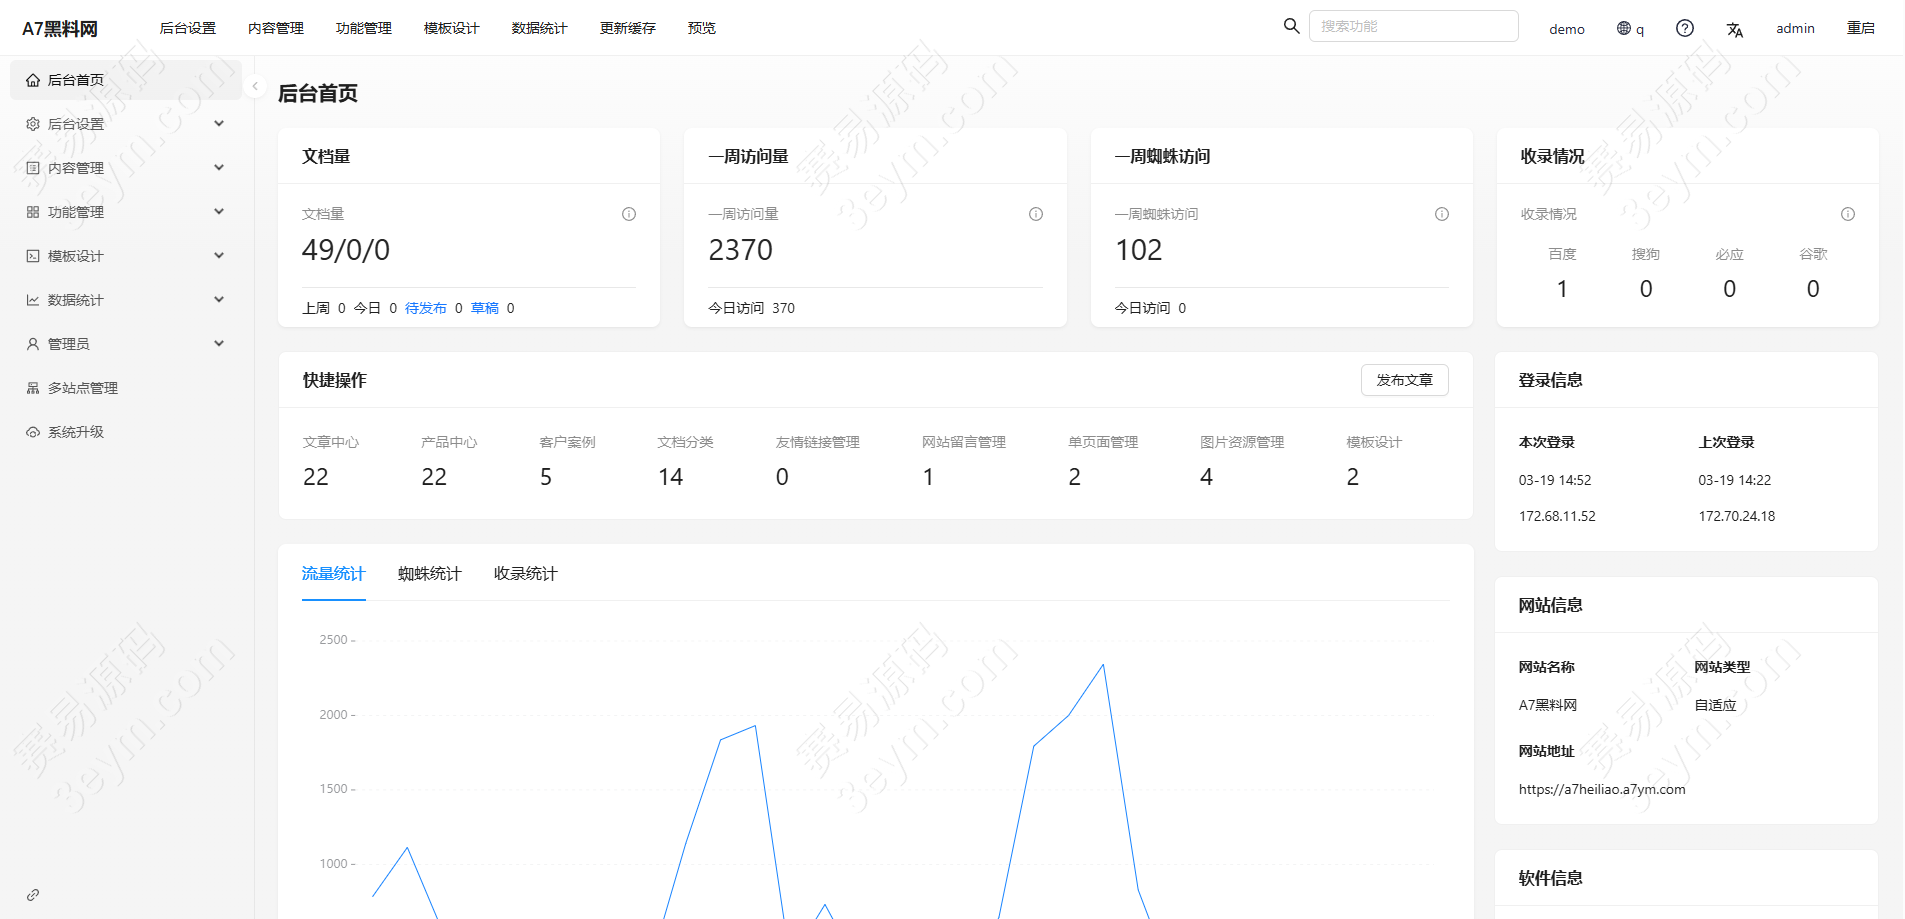Switch to the 收录统计 tab
1905x919 pixels.
pos(525,573)
